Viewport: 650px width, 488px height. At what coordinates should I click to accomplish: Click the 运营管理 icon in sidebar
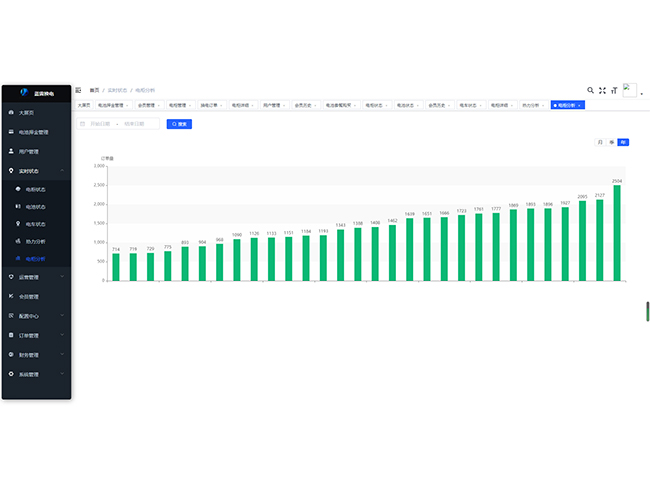(x=11, y=277)
